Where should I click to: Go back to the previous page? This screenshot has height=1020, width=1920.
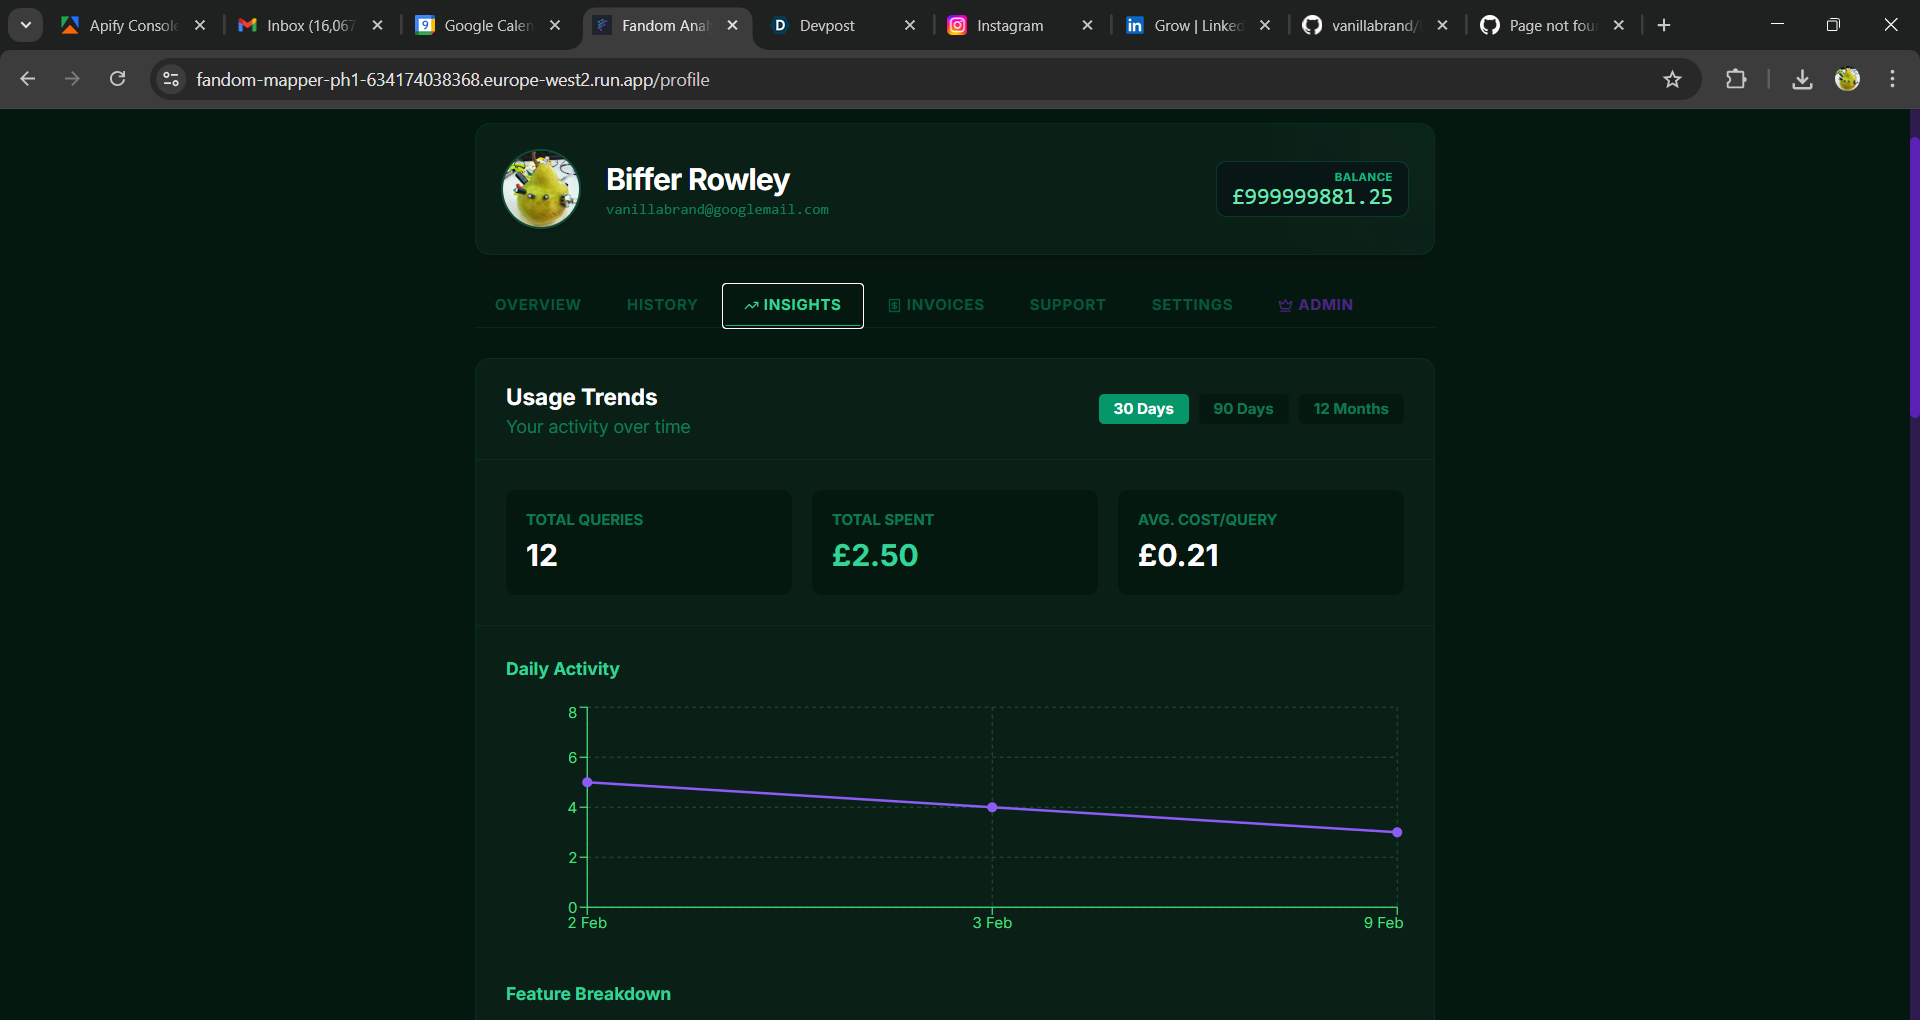pos(28,79)
